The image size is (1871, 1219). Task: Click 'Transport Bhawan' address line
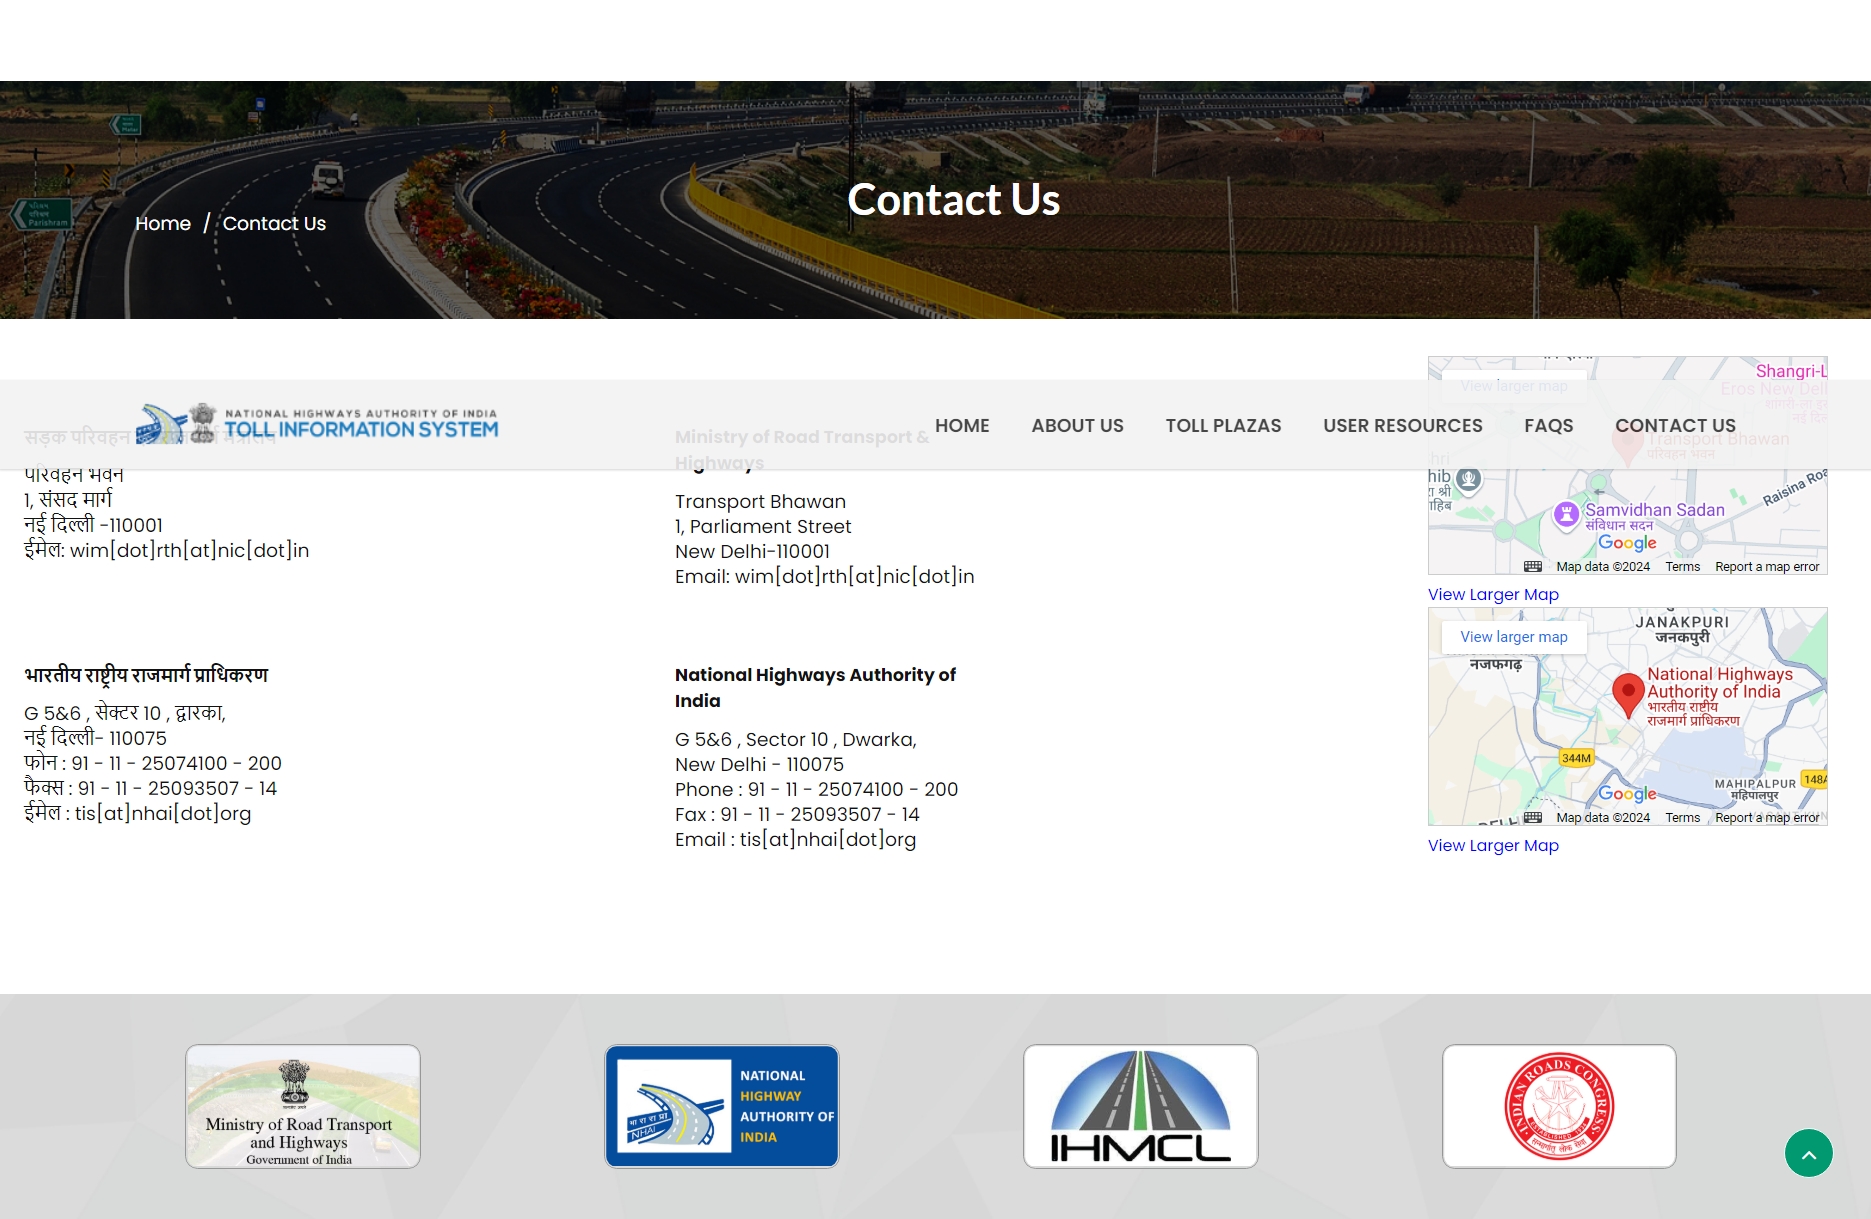(760, 502)
